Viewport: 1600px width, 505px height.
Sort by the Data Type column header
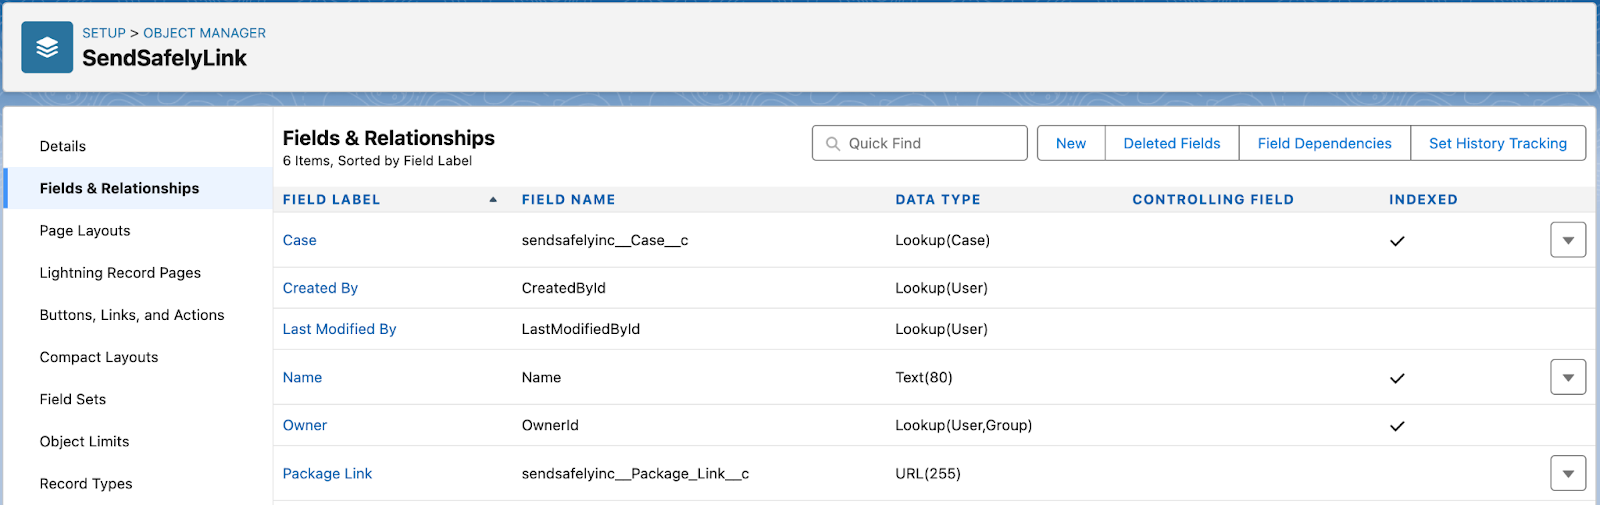click(x=938, y=200)
